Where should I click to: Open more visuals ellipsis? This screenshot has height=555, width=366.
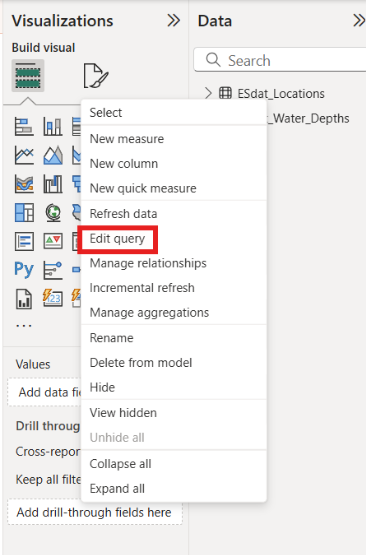click(24, 325)
